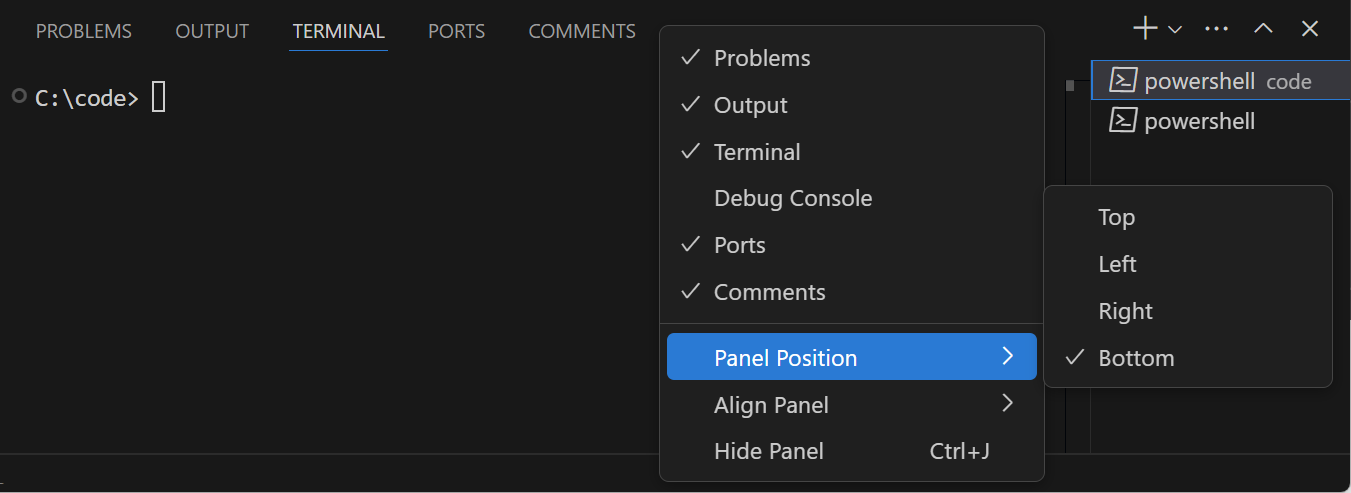Open the panel more actions ellipsis
Viewport: 1351px width, 493px height.
click(1216, 29)
